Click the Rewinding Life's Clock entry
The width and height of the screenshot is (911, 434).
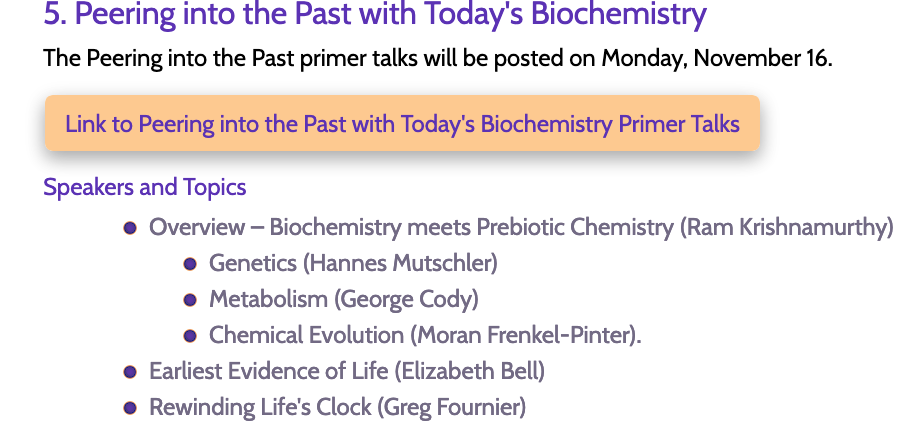338,407
